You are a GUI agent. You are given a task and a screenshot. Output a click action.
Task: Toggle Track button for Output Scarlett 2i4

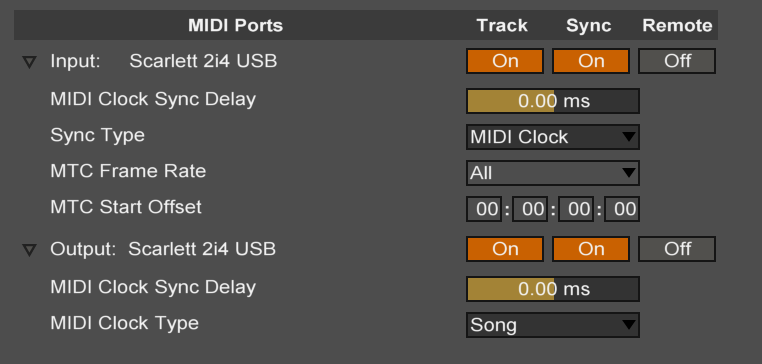pos(505,249)
